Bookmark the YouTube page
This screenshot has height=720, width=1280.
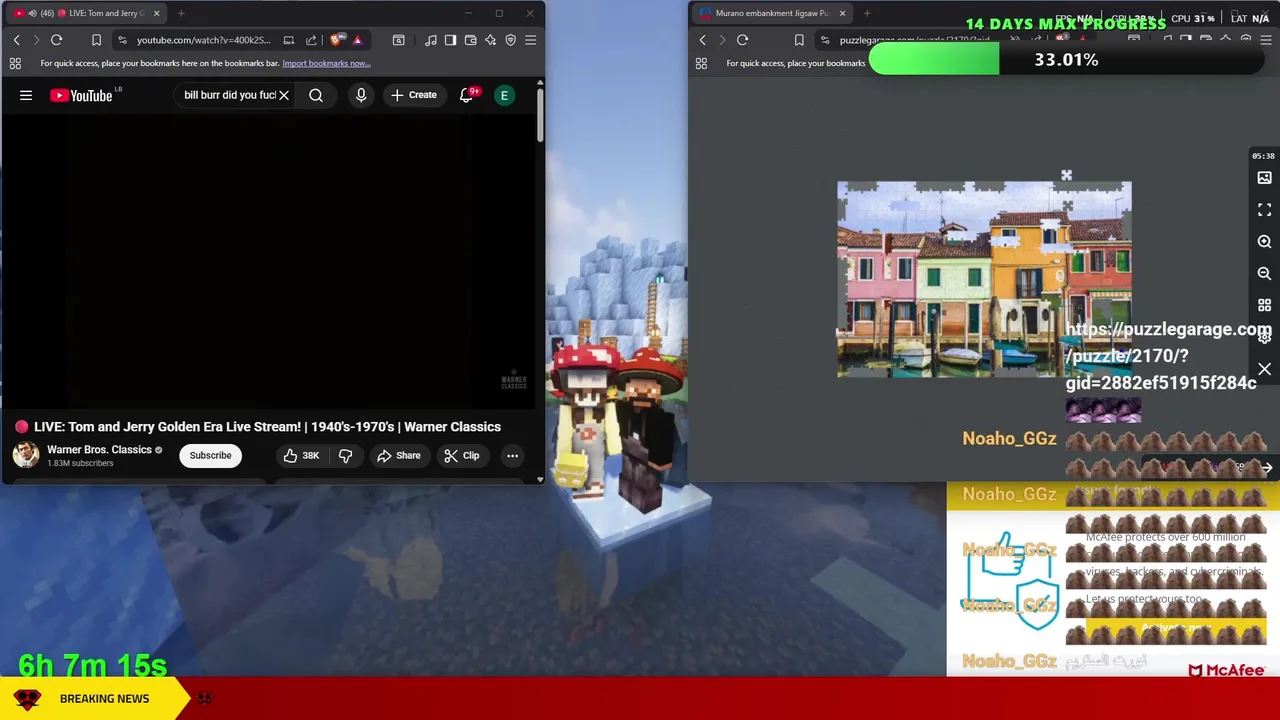(96, 40)
